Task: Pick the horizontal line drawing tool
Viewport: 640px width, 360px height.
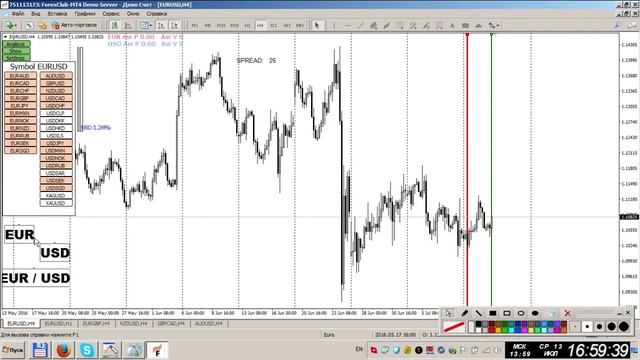Action: point(347,25)
